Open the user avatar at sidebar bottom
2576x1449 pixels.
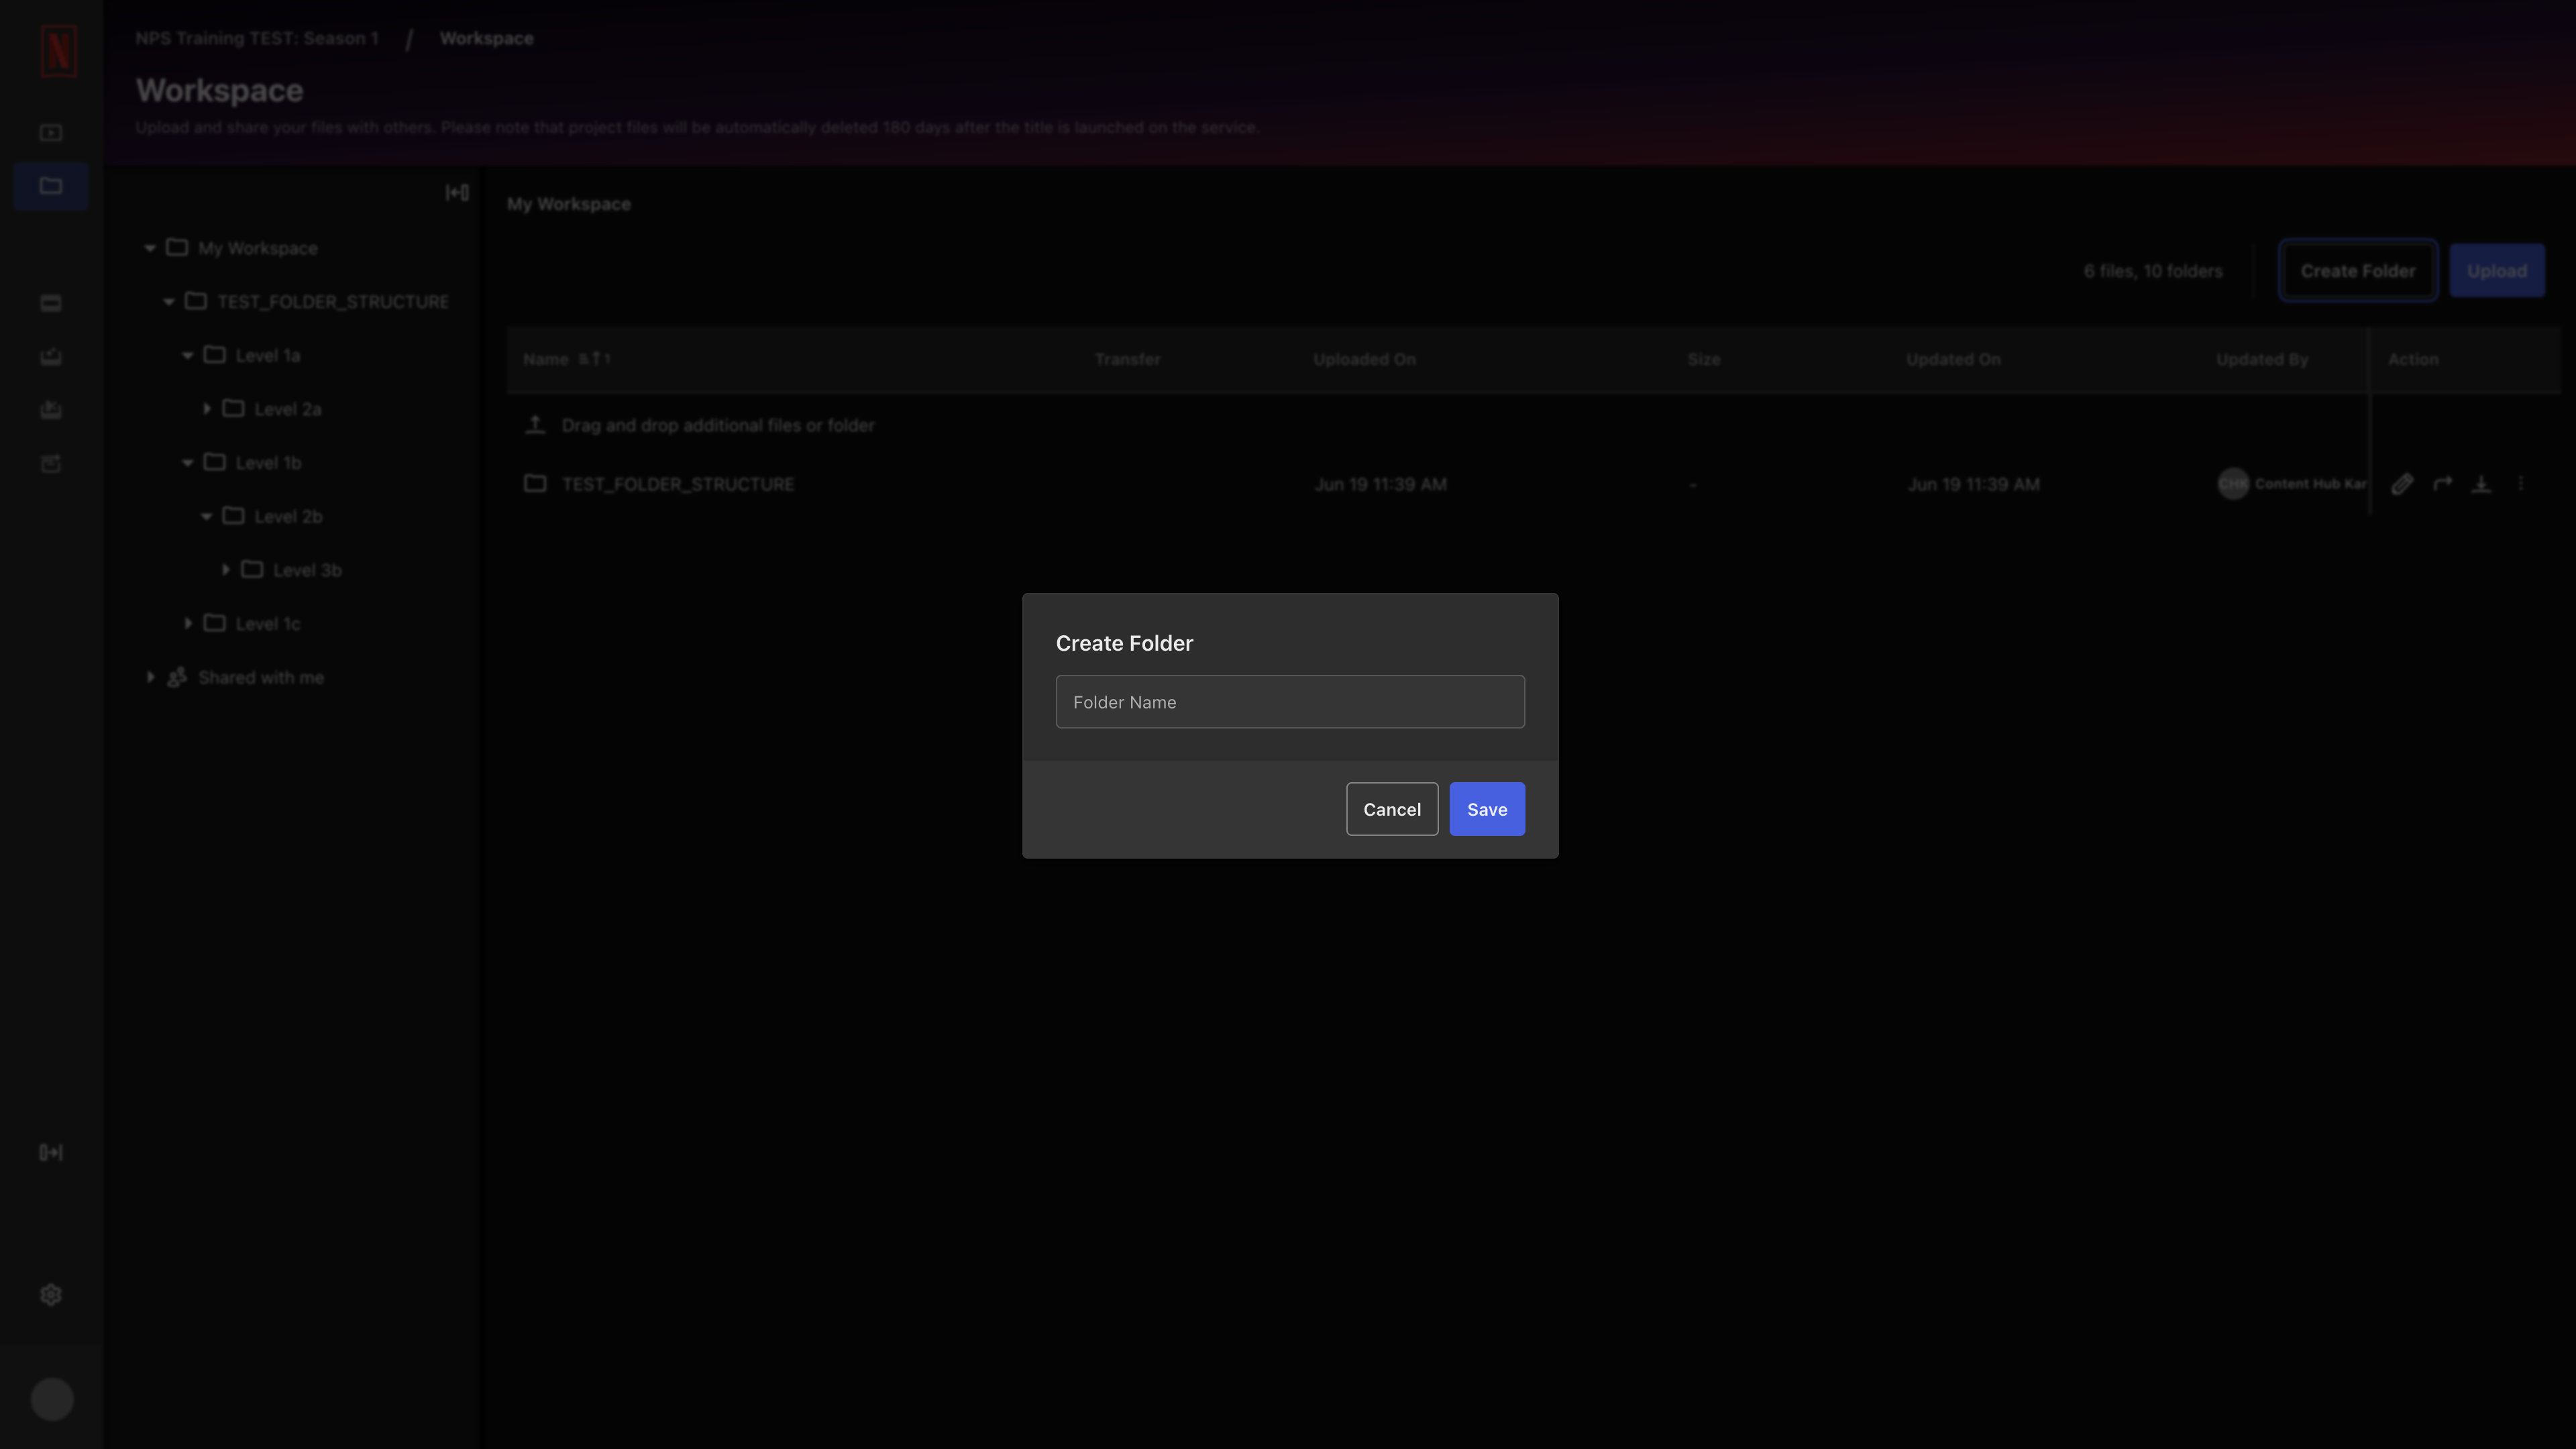click(52, 1399)
